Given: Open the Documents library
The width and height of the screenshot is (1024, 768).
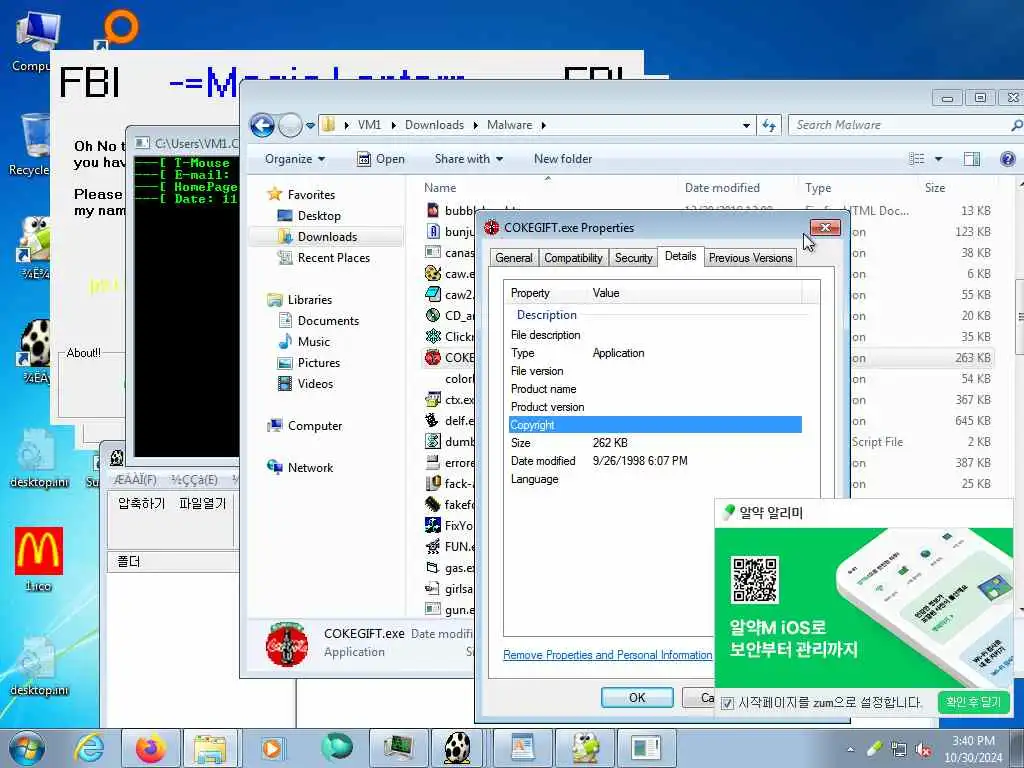Looking at the screenshot, I should tap(328, 321).
